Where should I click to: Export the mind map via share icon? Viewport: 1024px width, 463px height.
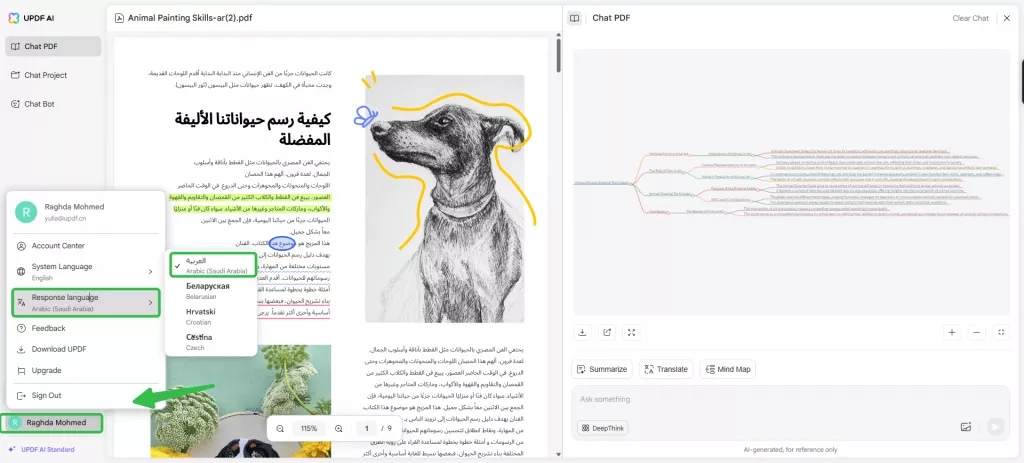[x=607, y=332]
